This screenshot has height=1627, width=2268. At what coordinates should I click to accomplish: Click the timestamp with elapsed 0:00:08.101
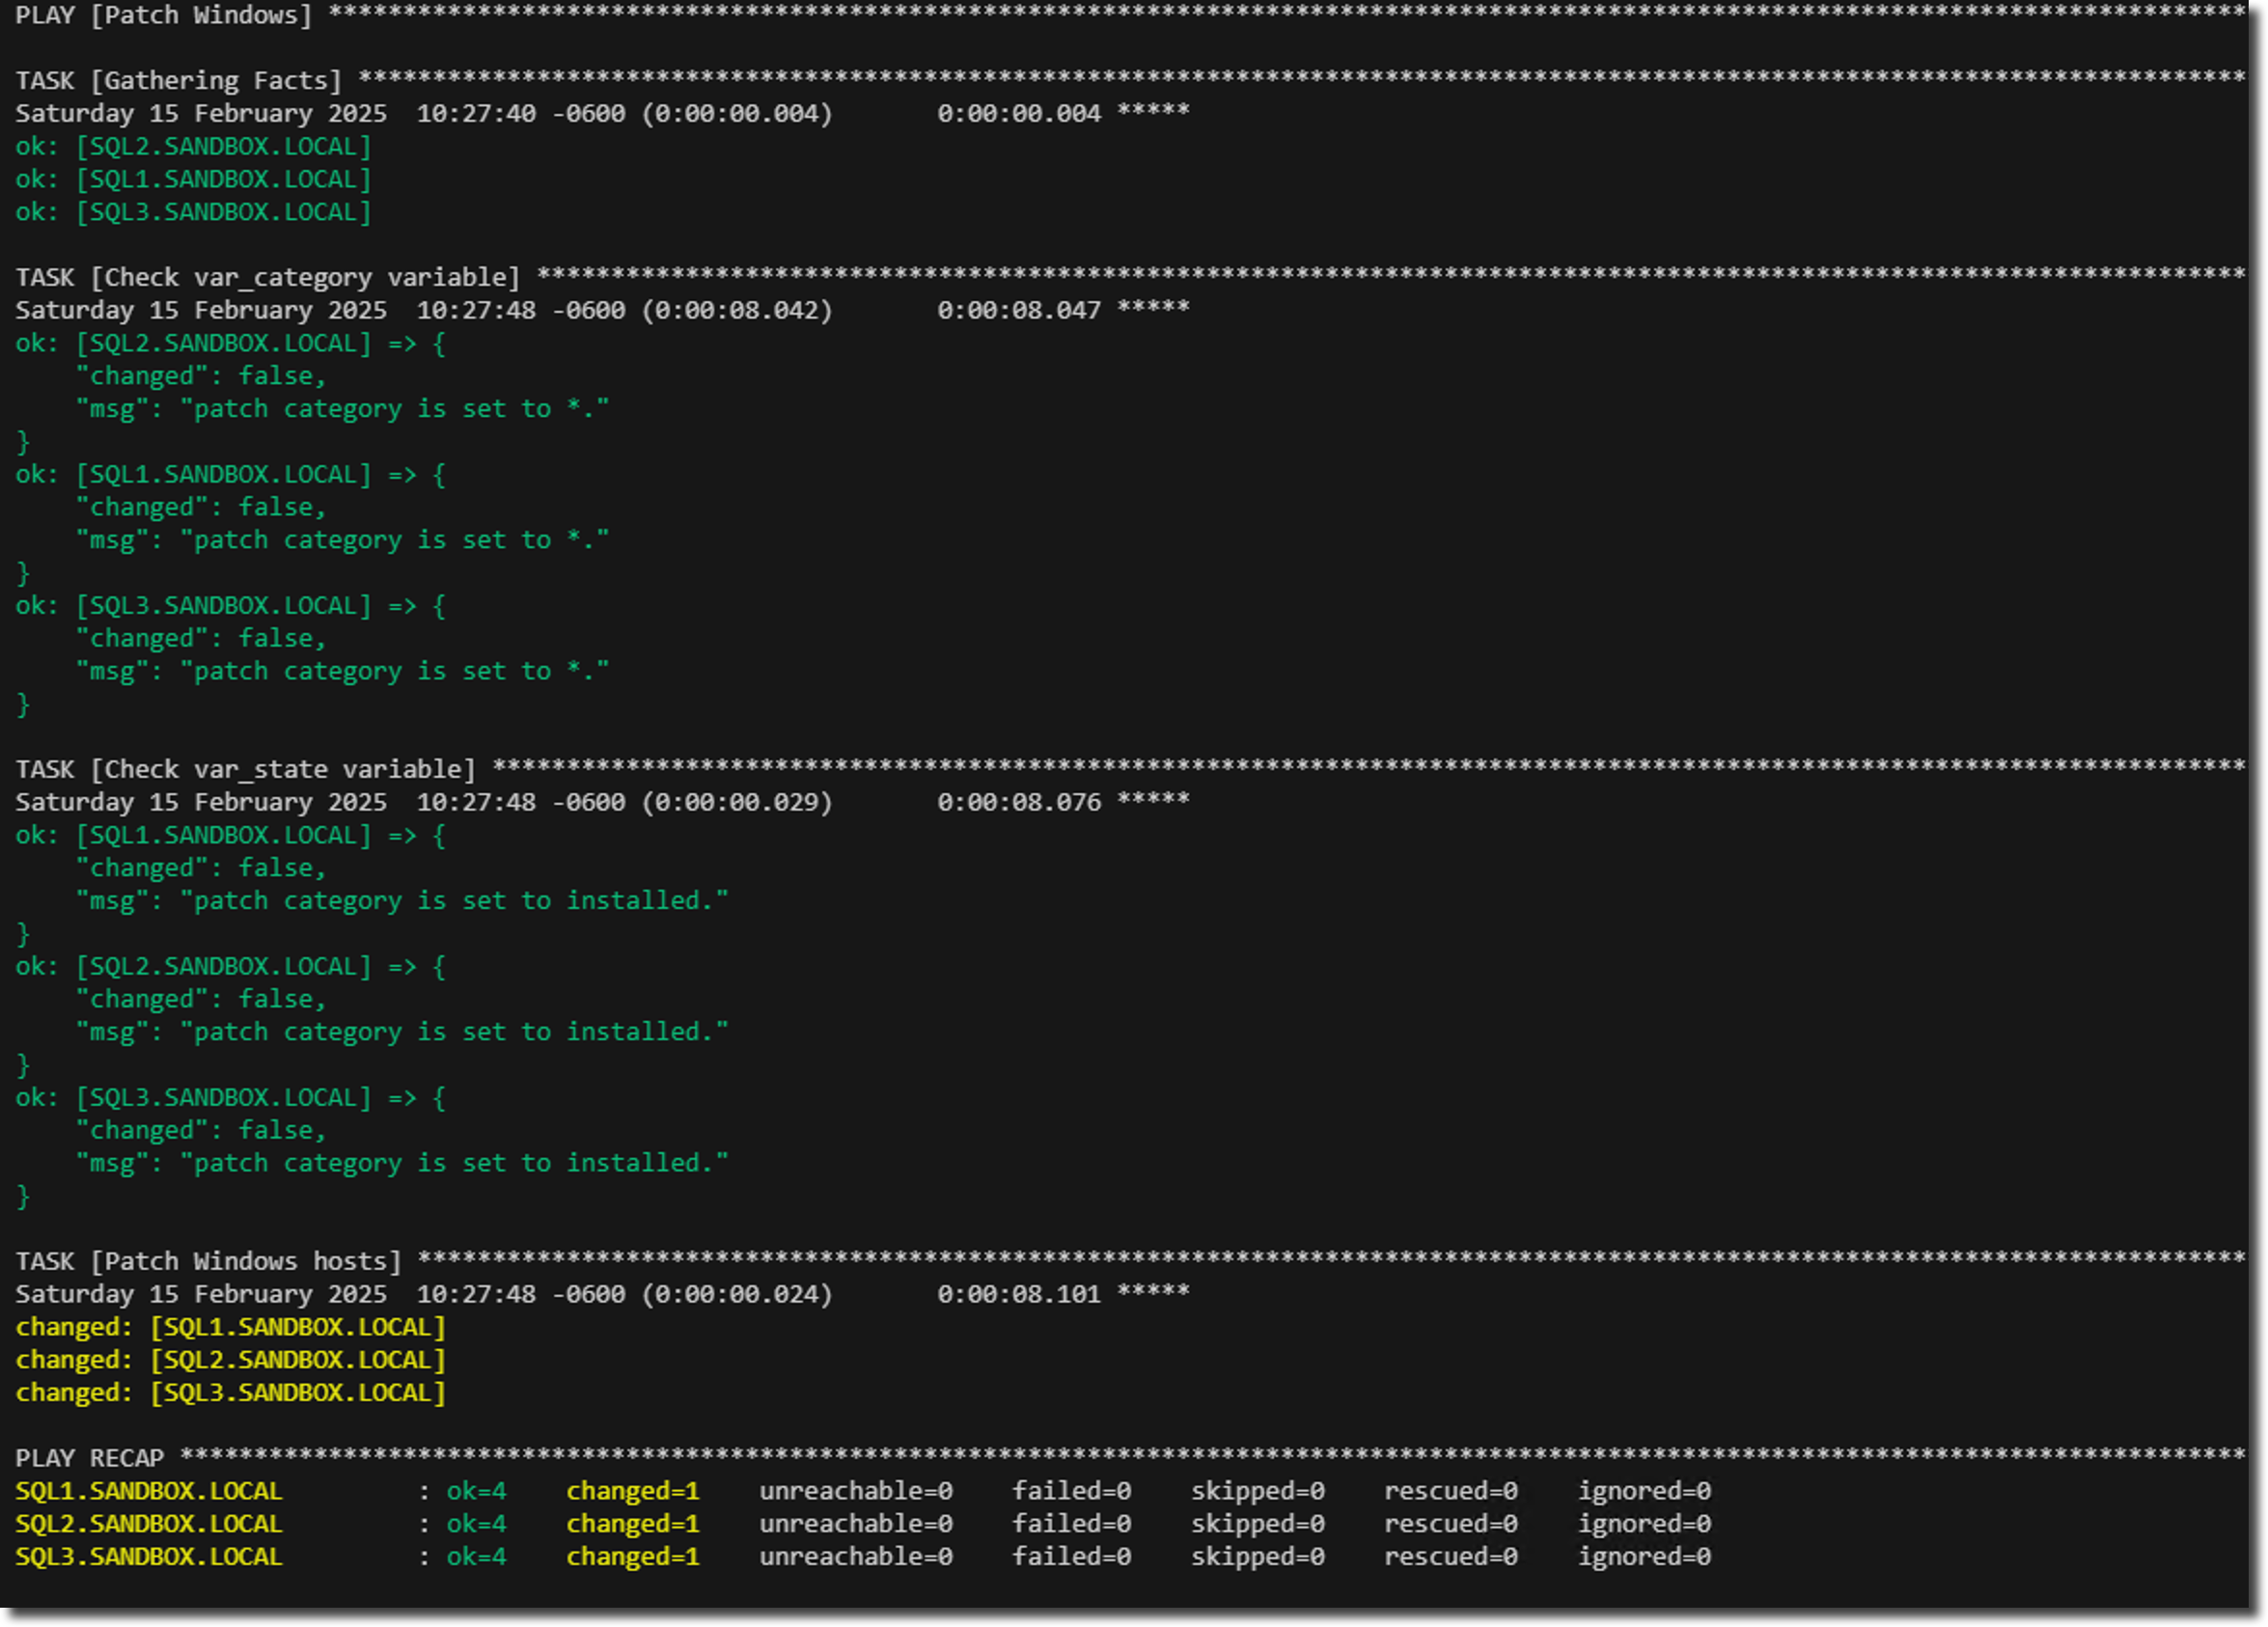(x=602, y=1294)
